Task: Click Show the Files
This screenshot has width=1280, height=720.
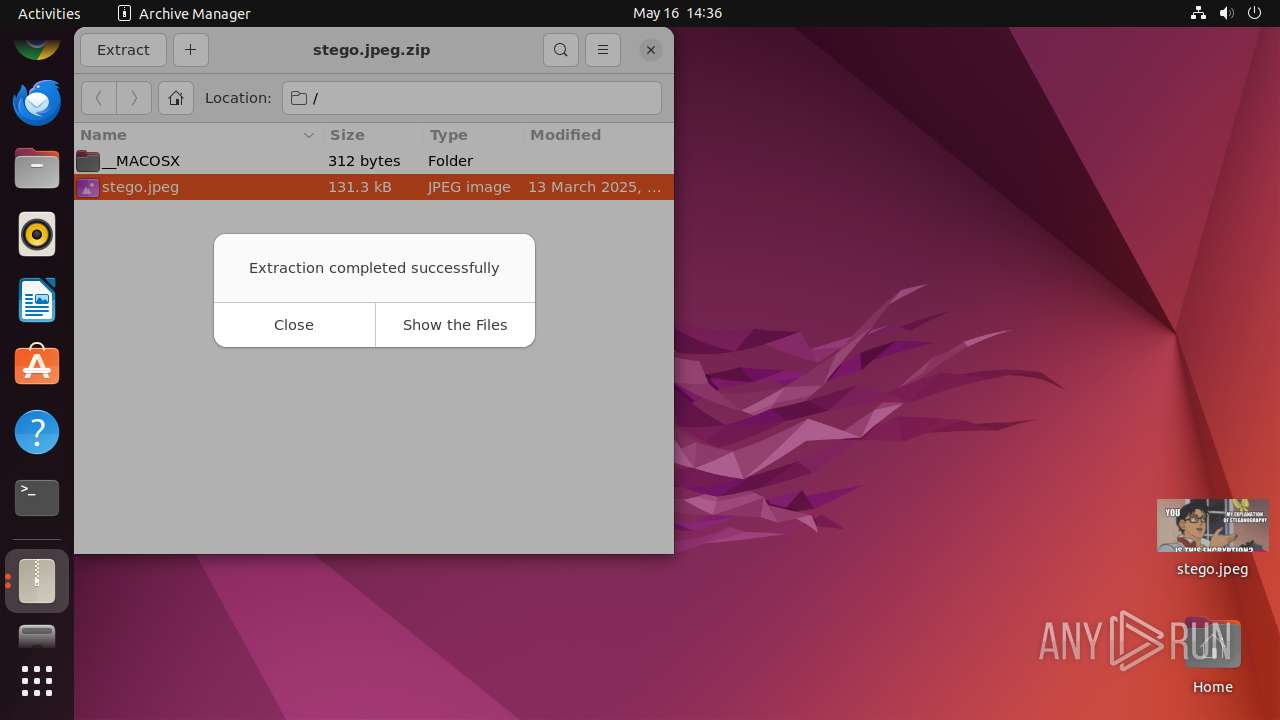Action: click(455, 325)
